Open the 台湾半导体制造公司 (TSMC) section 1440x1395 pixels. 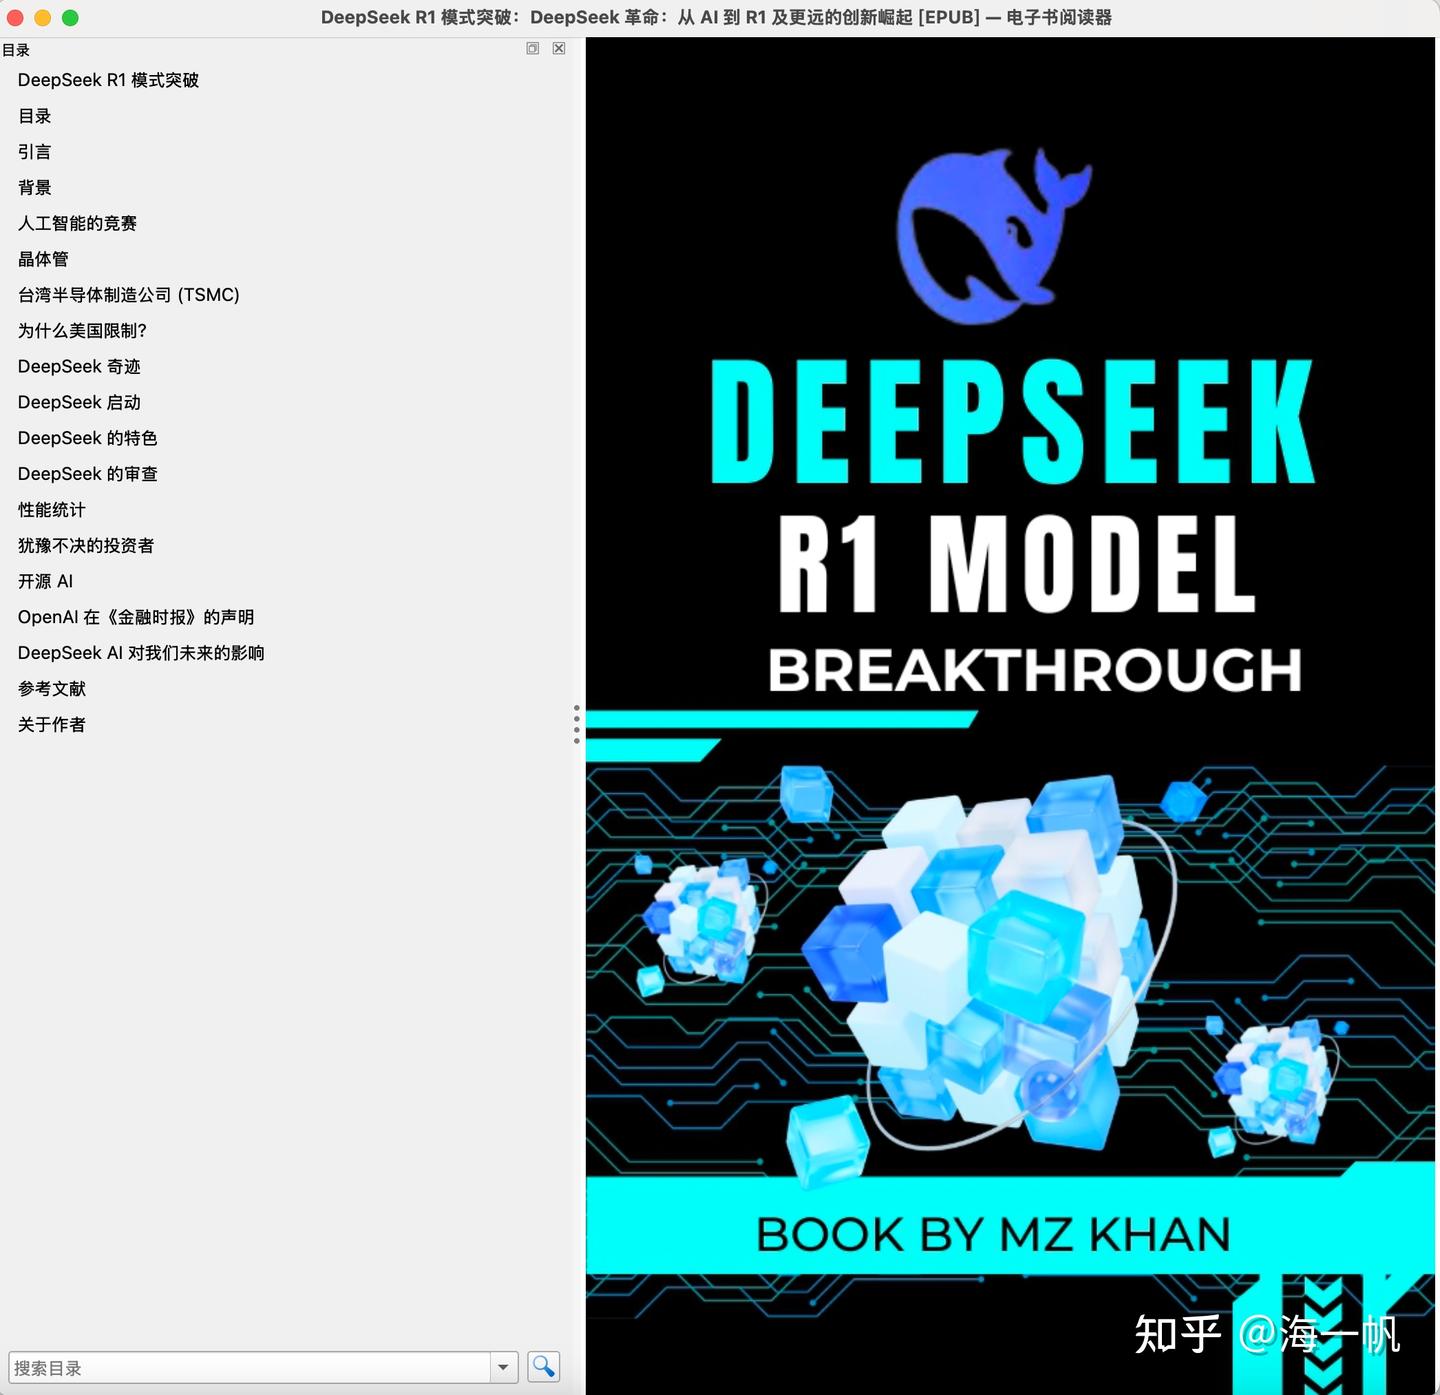coord(128,294)
